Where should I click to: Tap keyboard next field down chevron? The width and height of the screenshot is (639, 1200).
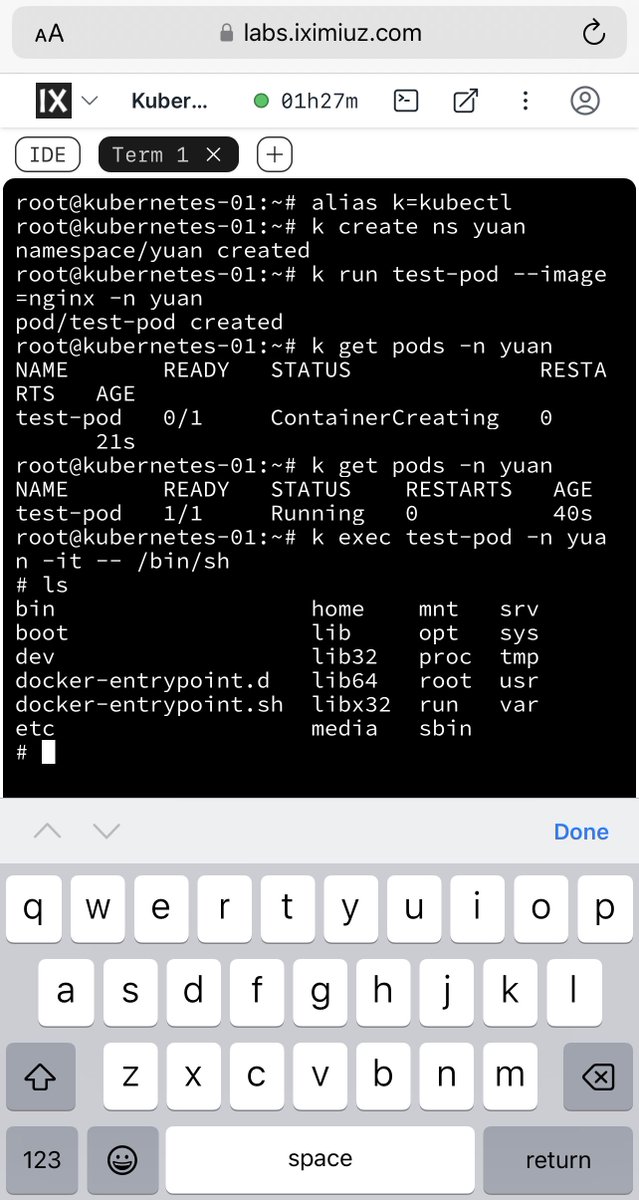tap(106, 831)
